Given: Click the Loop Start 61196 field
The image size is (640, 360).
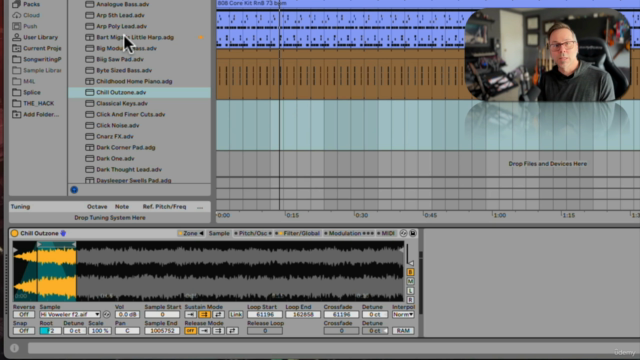Looking at the screenshot, I should coord(264,315).
